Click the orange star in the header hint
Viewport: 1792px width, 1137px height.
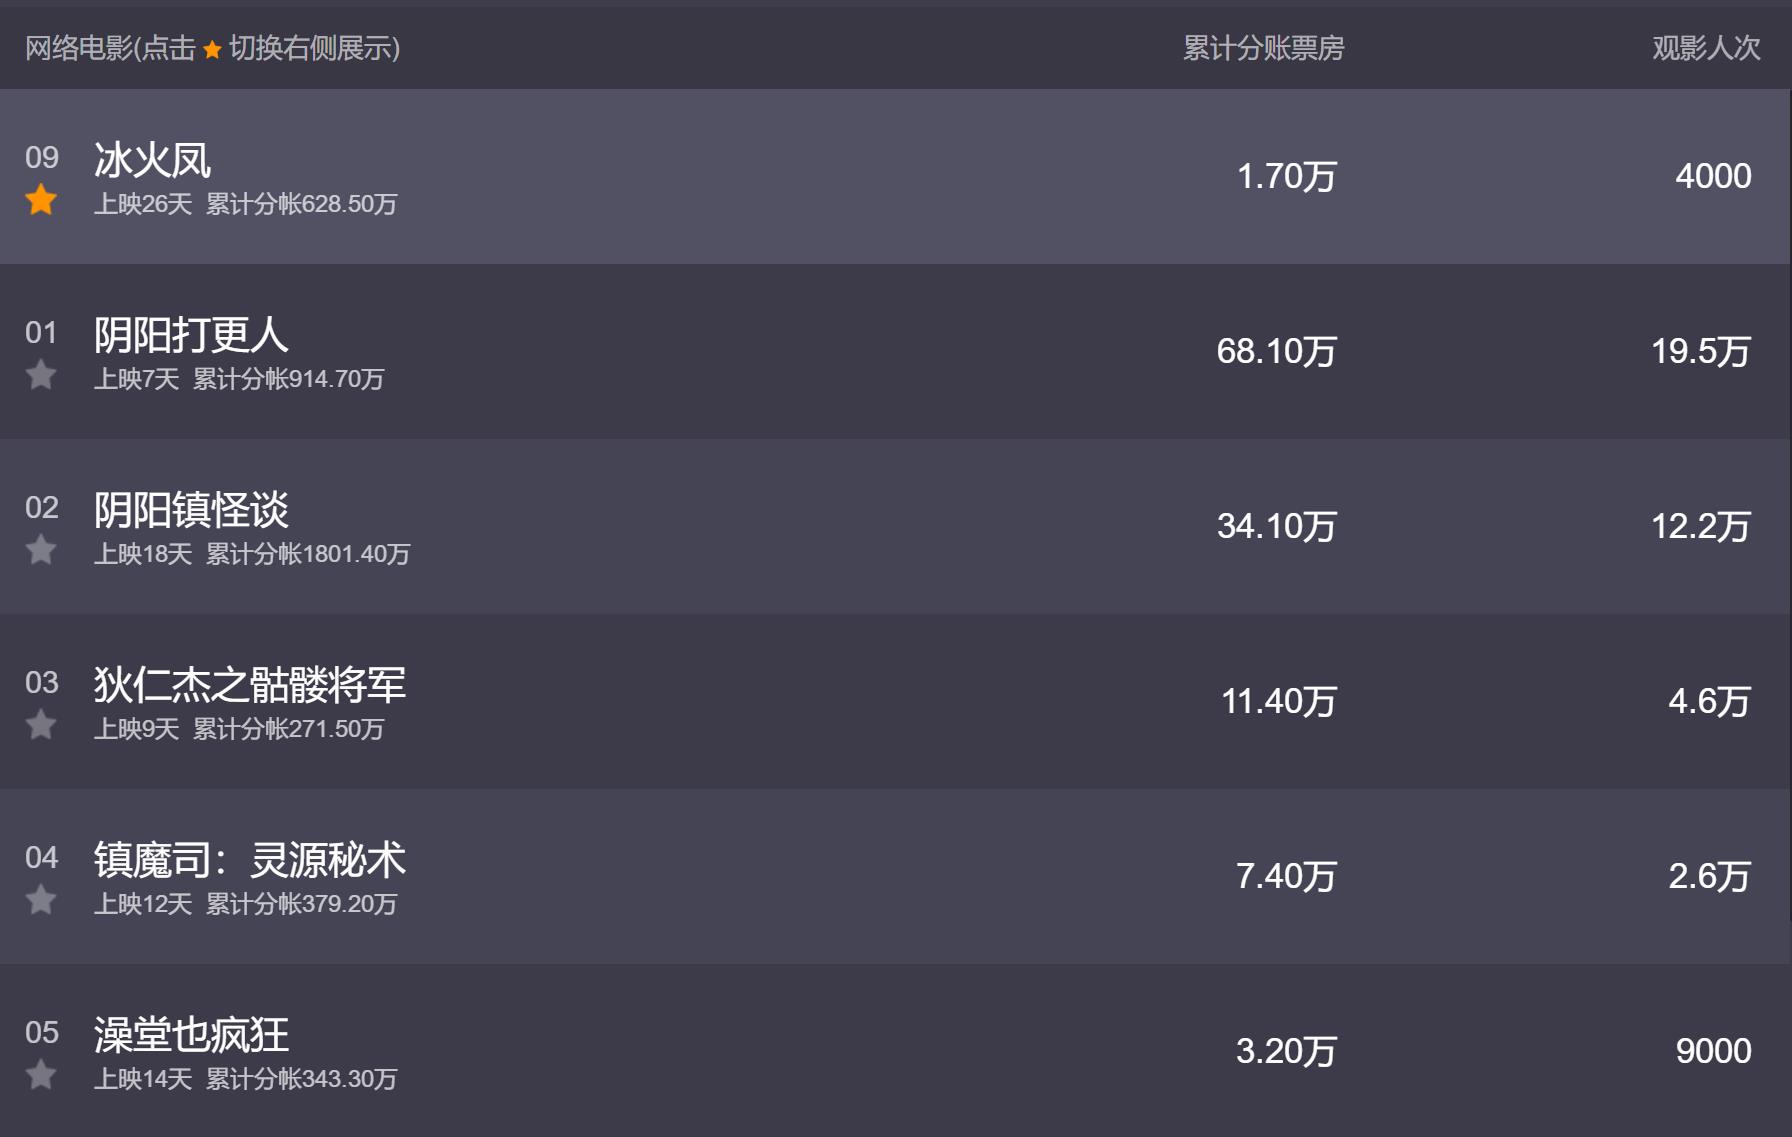[x=212, y=49]
